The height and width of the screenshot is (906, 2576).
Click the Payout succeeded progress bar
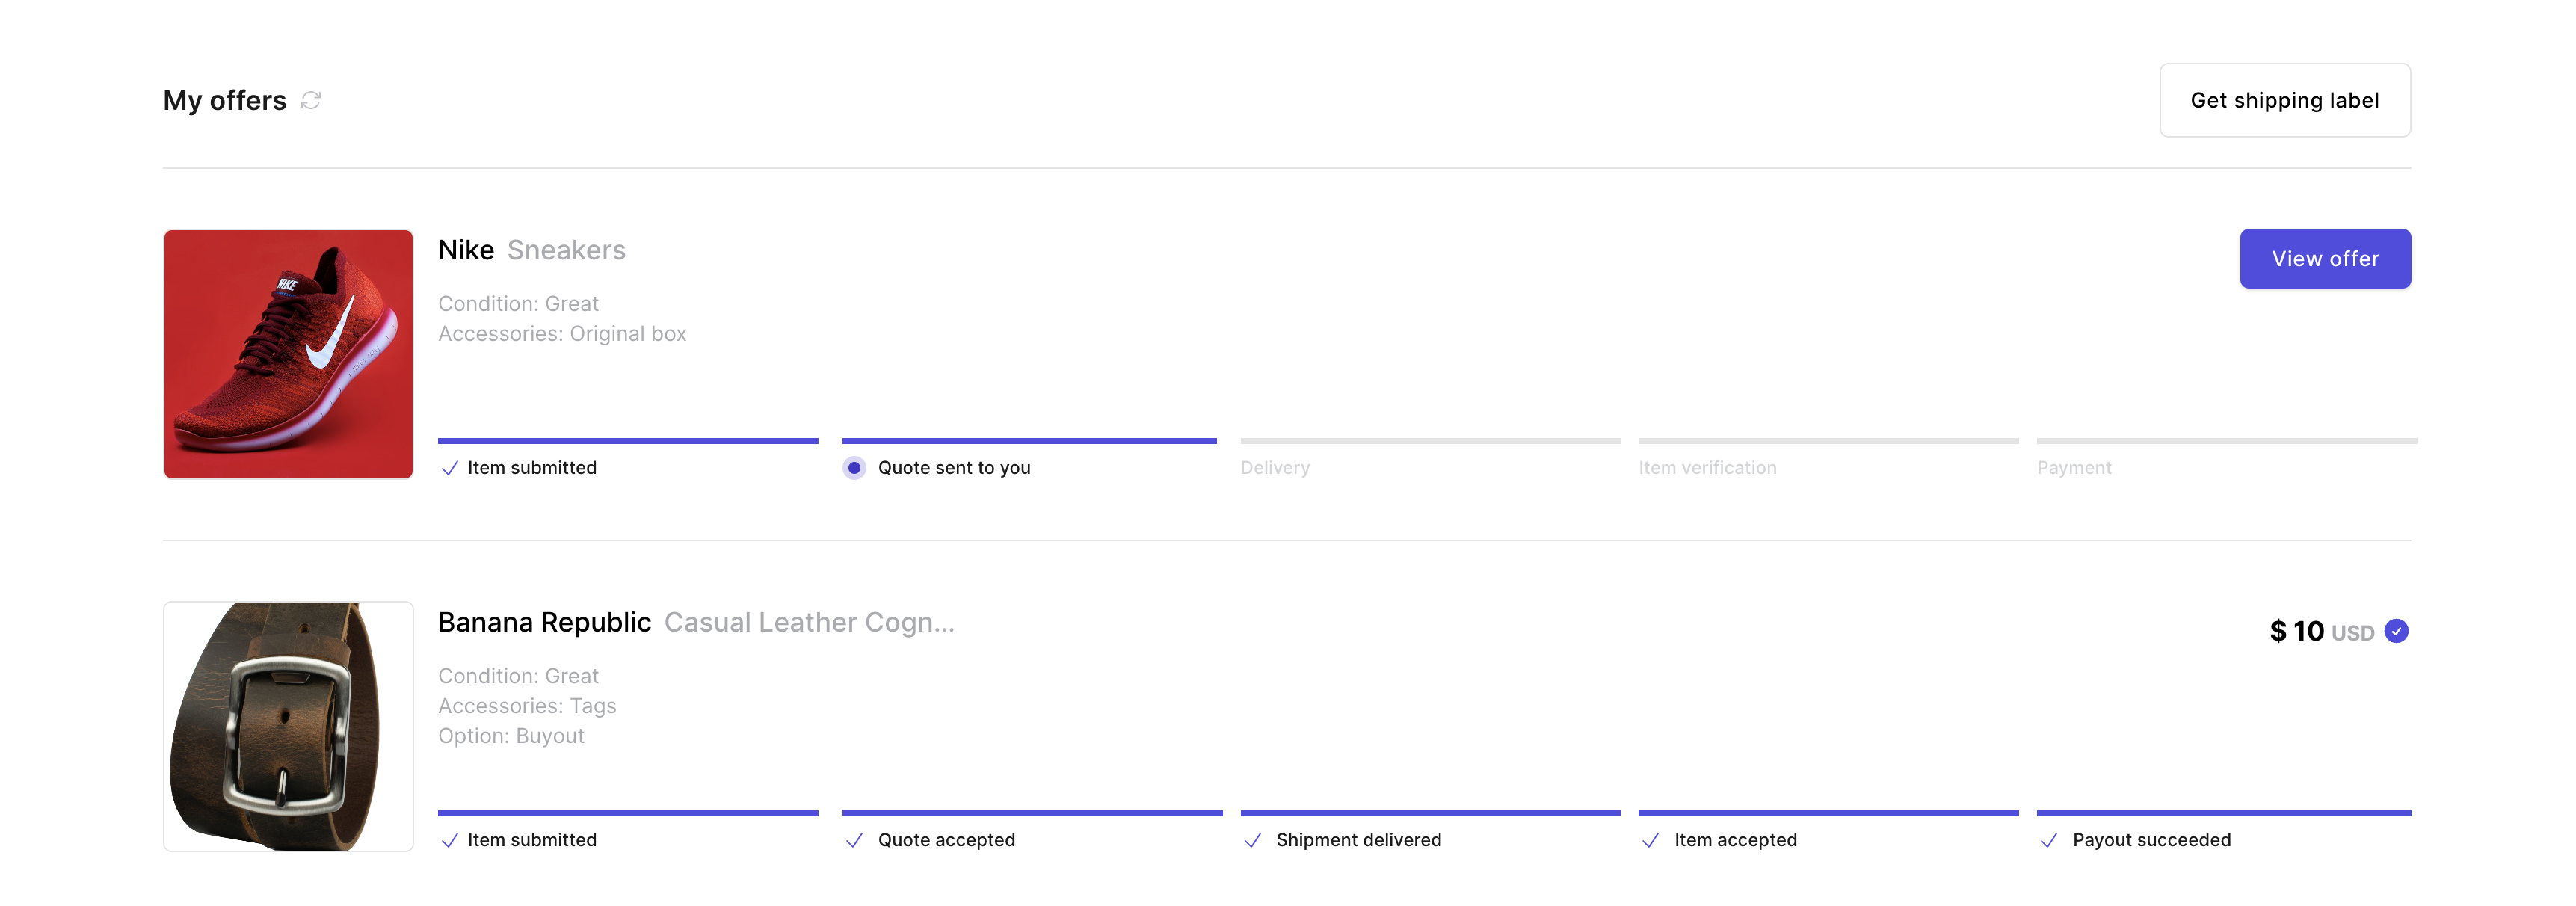click(2224, 813)
